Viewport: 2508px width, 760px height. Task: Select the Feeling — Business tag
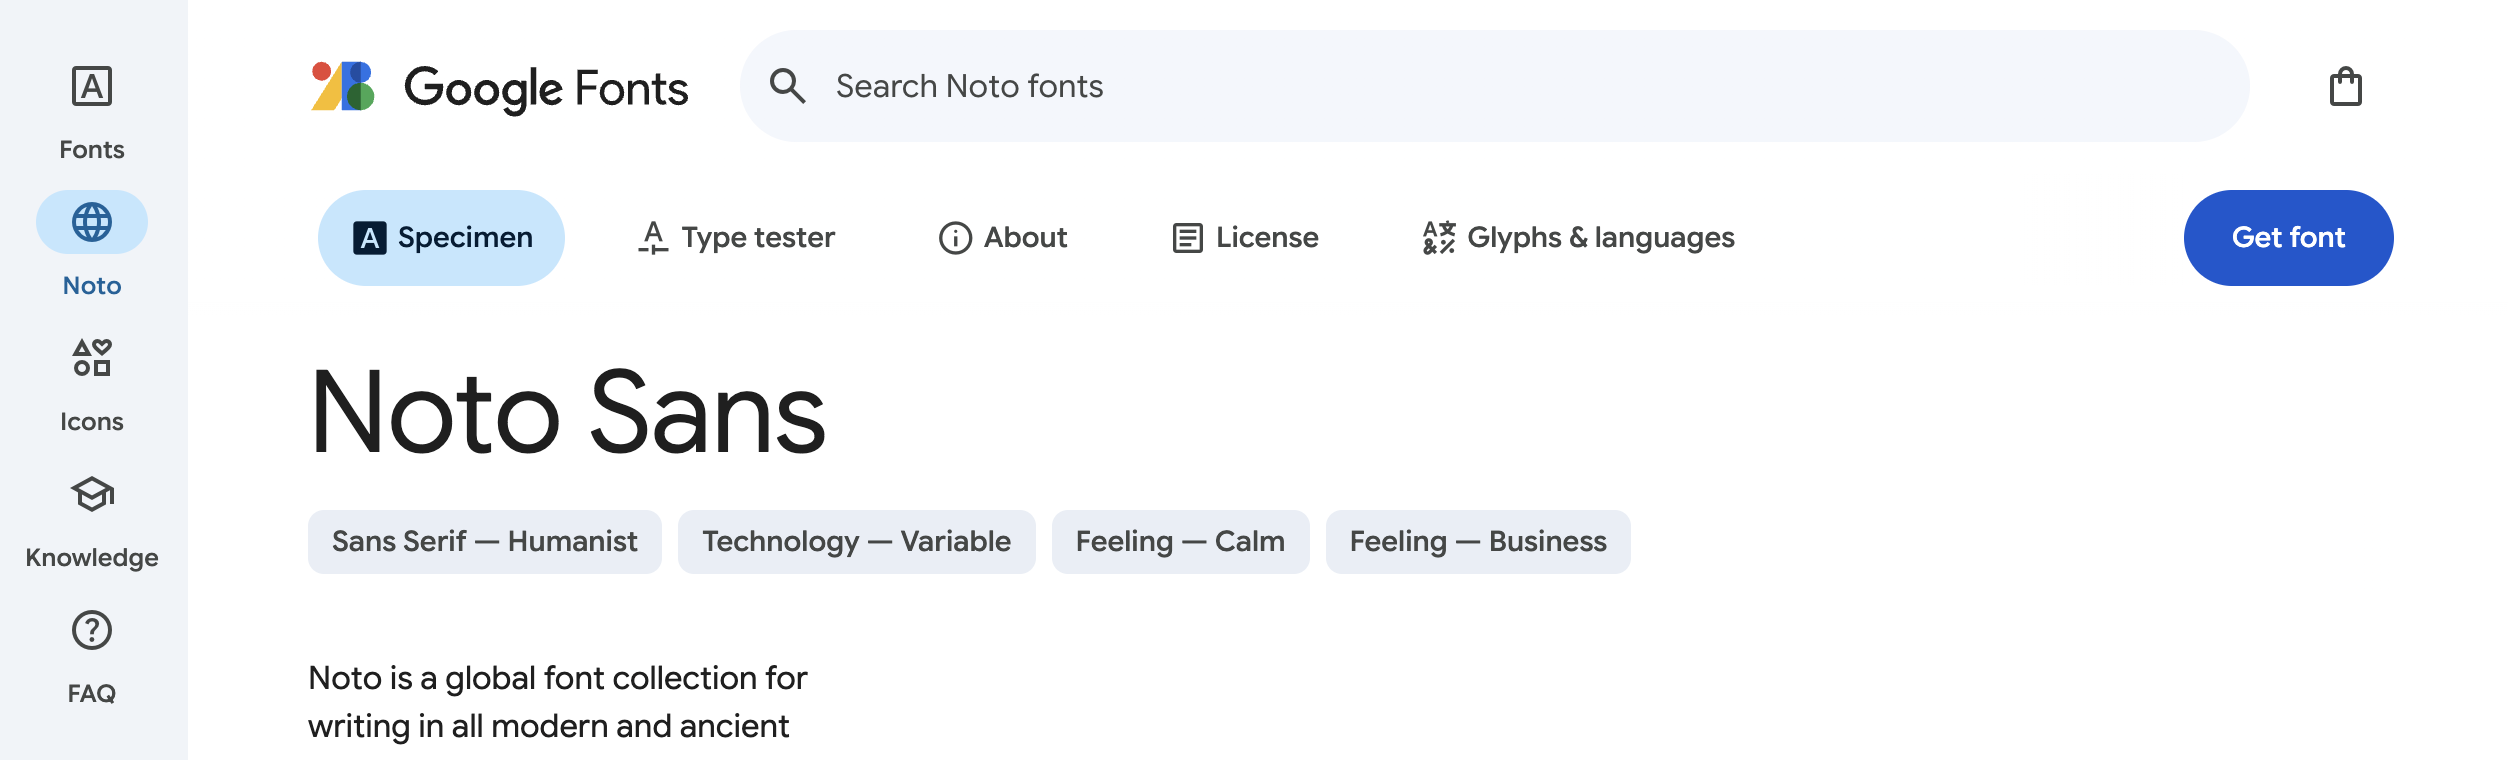pos(1478,542)
